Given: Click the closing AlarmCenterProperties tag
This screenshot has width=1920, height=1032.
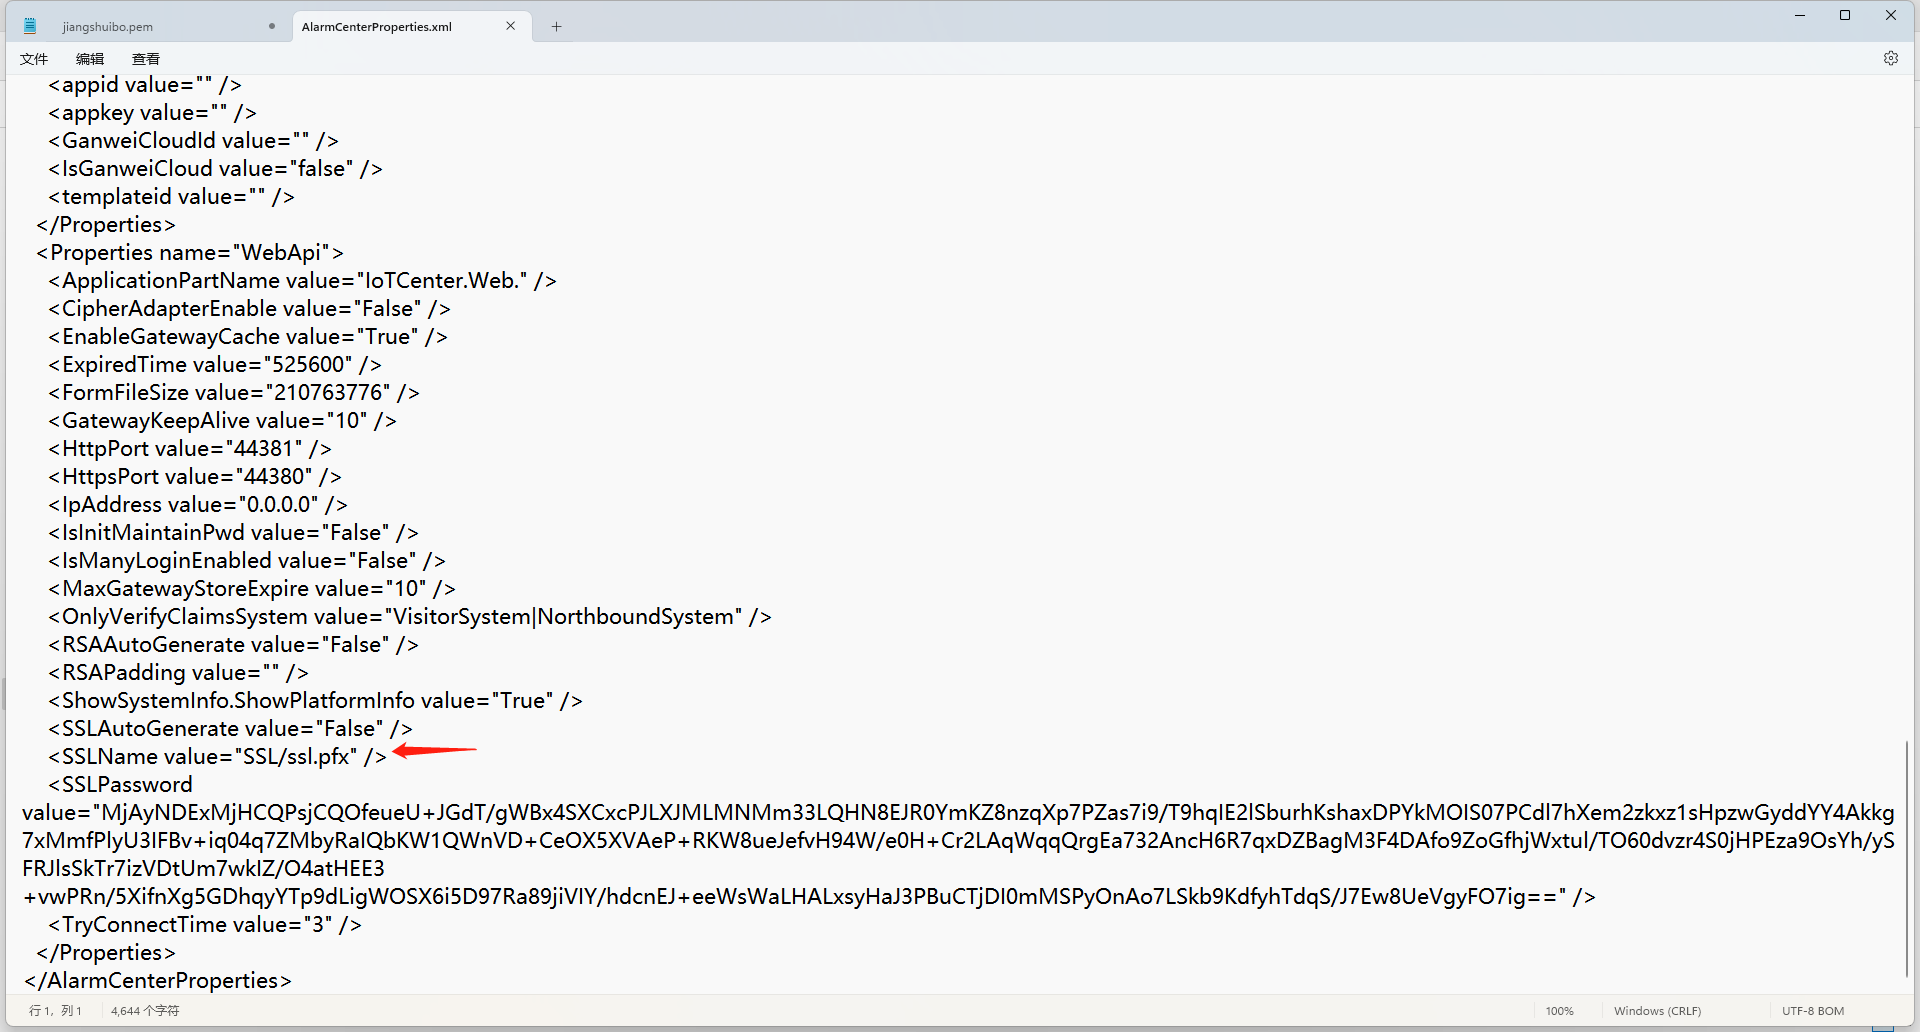Looking at the screenshot, I should [158, 981].
